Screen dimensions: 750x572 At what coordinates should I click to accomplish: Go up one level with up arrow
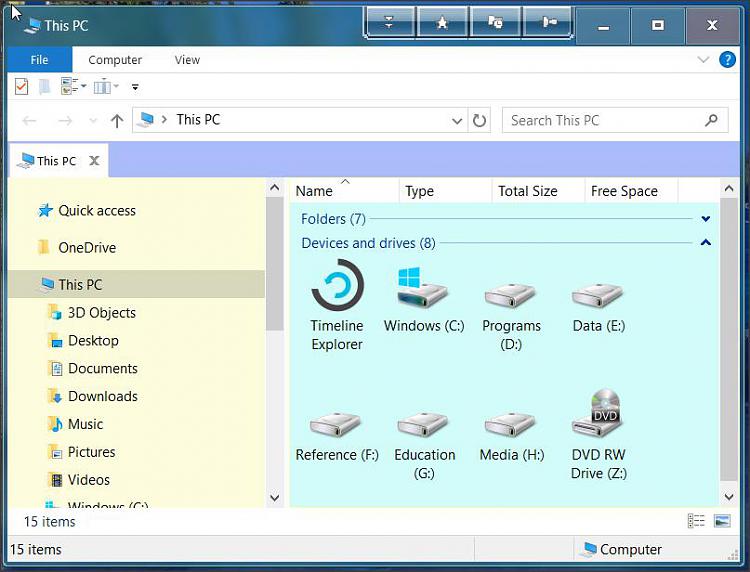point(117,121)
